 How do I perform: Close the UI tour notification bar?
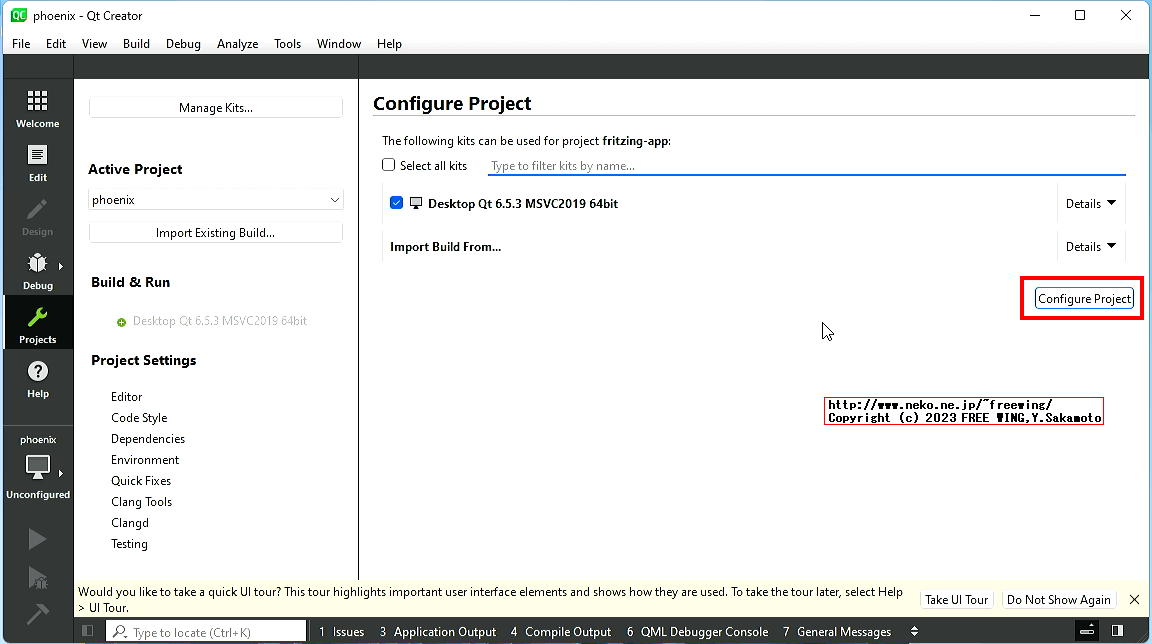1134,600
